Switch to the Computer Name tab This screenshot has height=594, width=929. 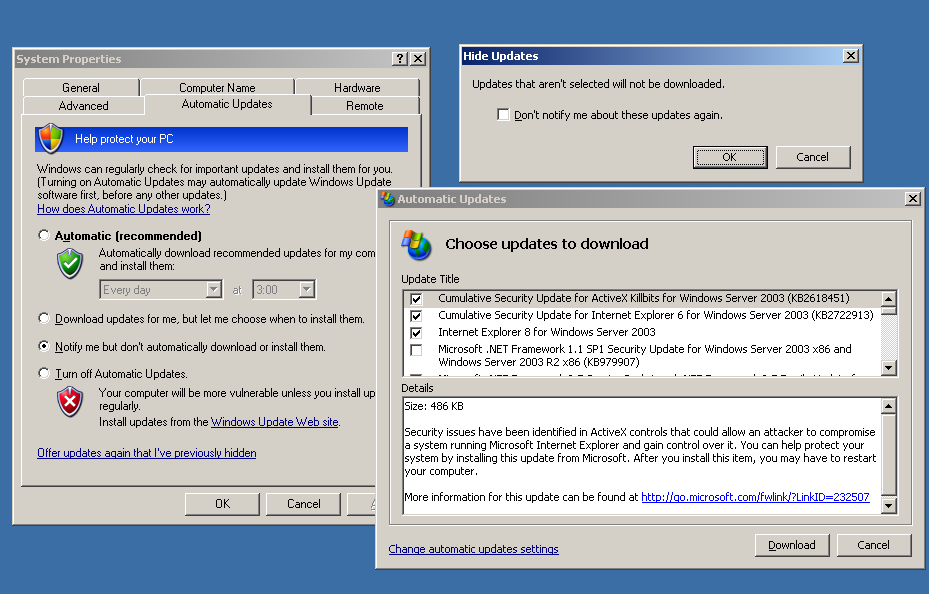[217, 88]
